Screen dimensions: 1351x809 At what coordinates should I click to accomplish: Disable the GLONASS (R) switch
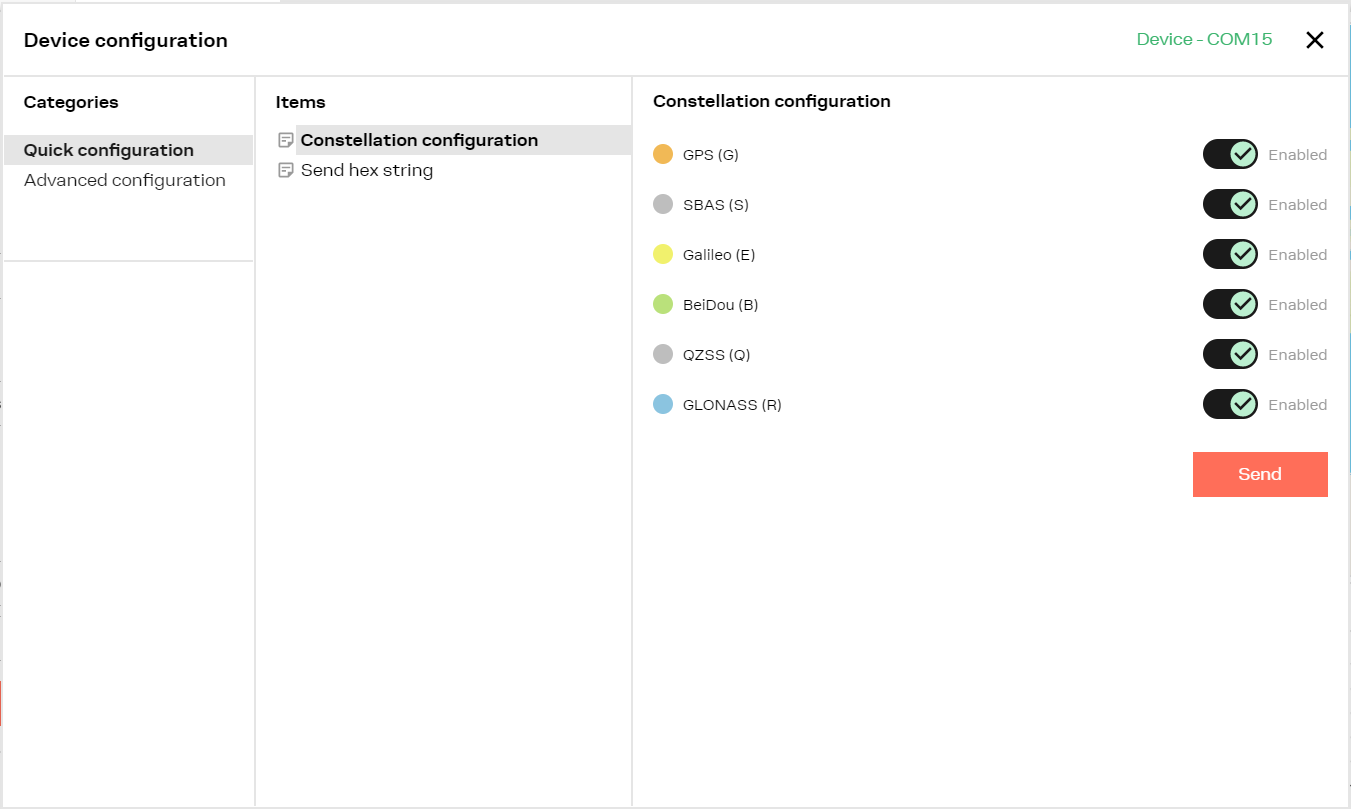[x=1230, y=404]
